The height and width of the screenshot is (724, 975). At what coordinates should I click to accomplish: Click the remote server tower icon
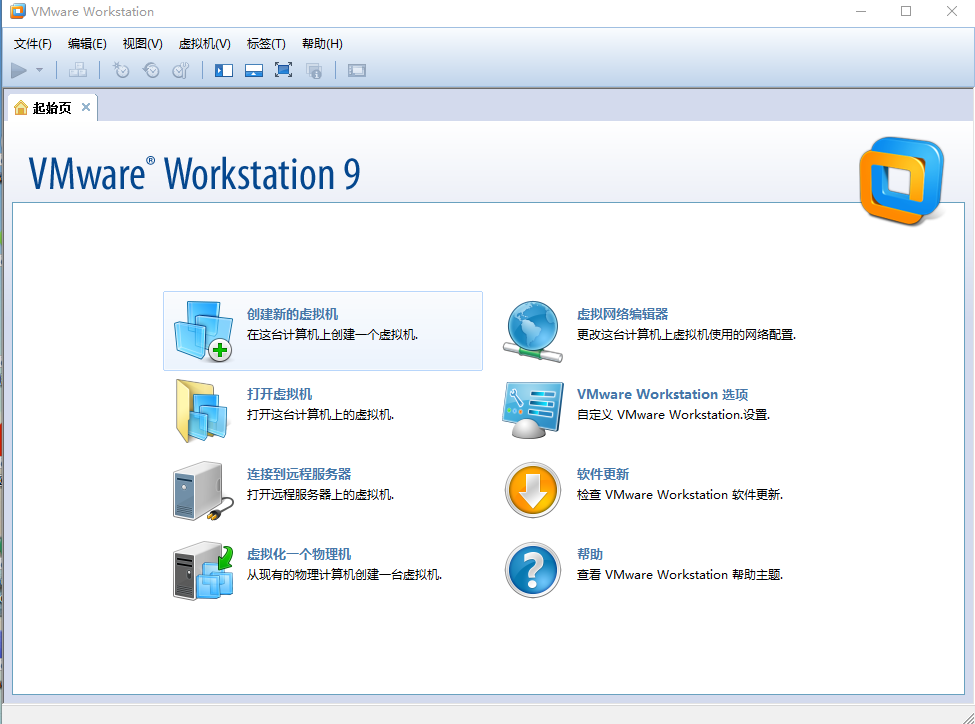203,491
